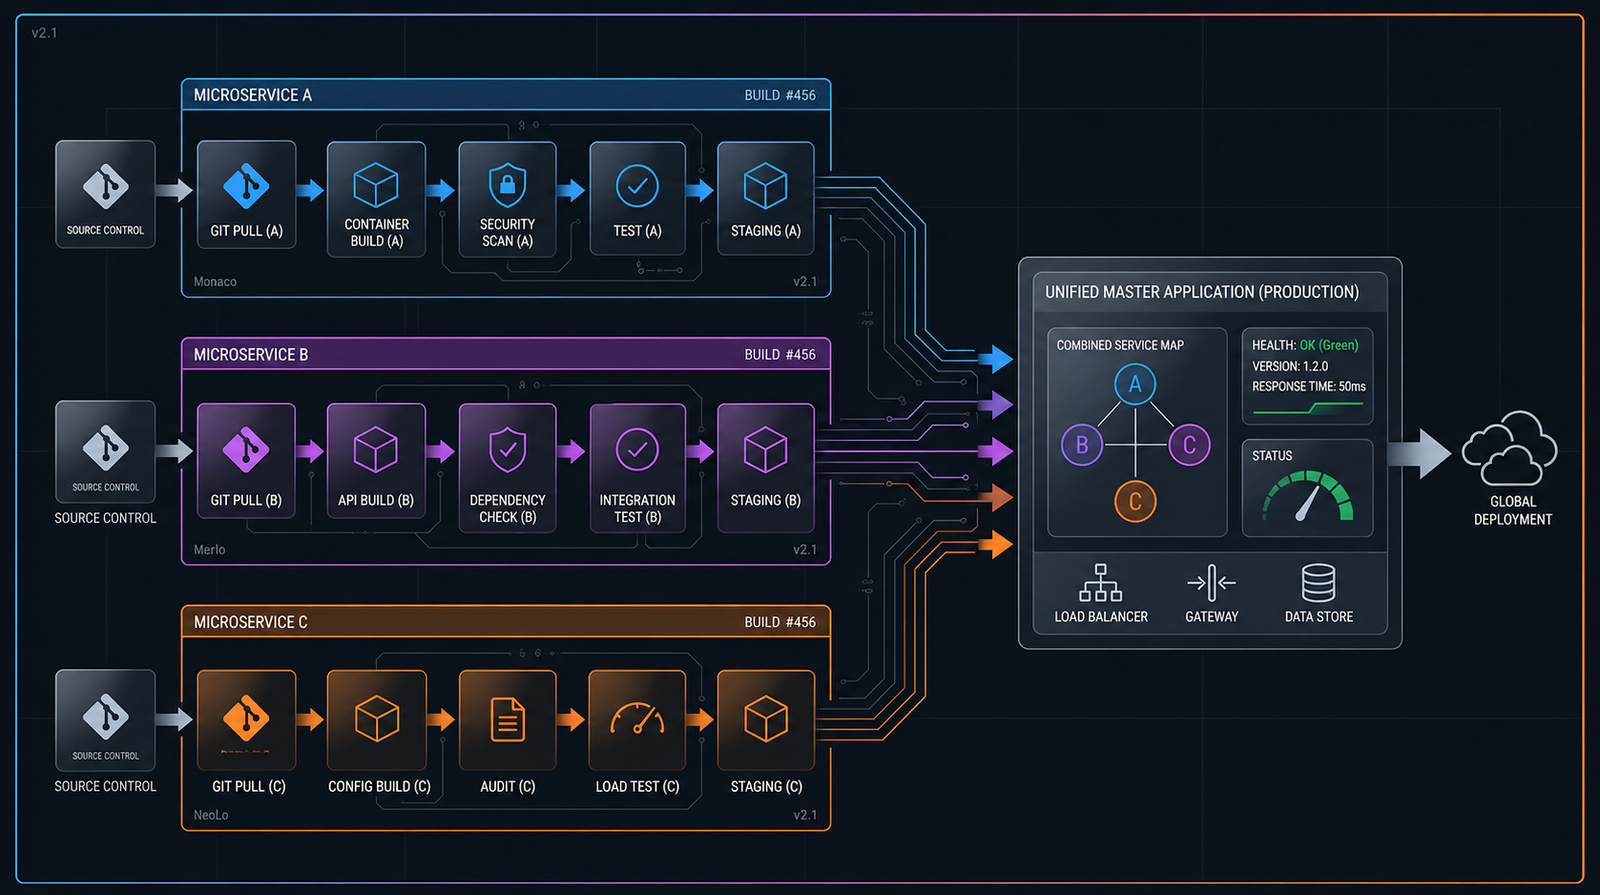Click the Microservice C header title
The width and height of the screenshot is (1600, 895).
click(250, 622)
